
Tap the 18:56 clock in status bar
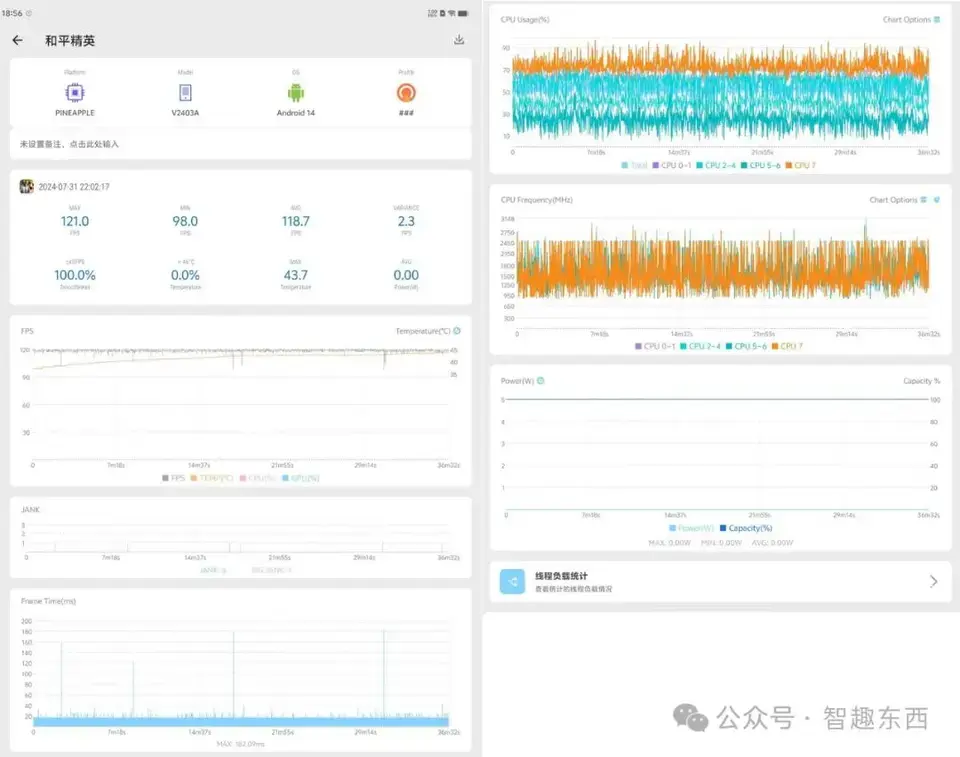[x=12, y=13]
